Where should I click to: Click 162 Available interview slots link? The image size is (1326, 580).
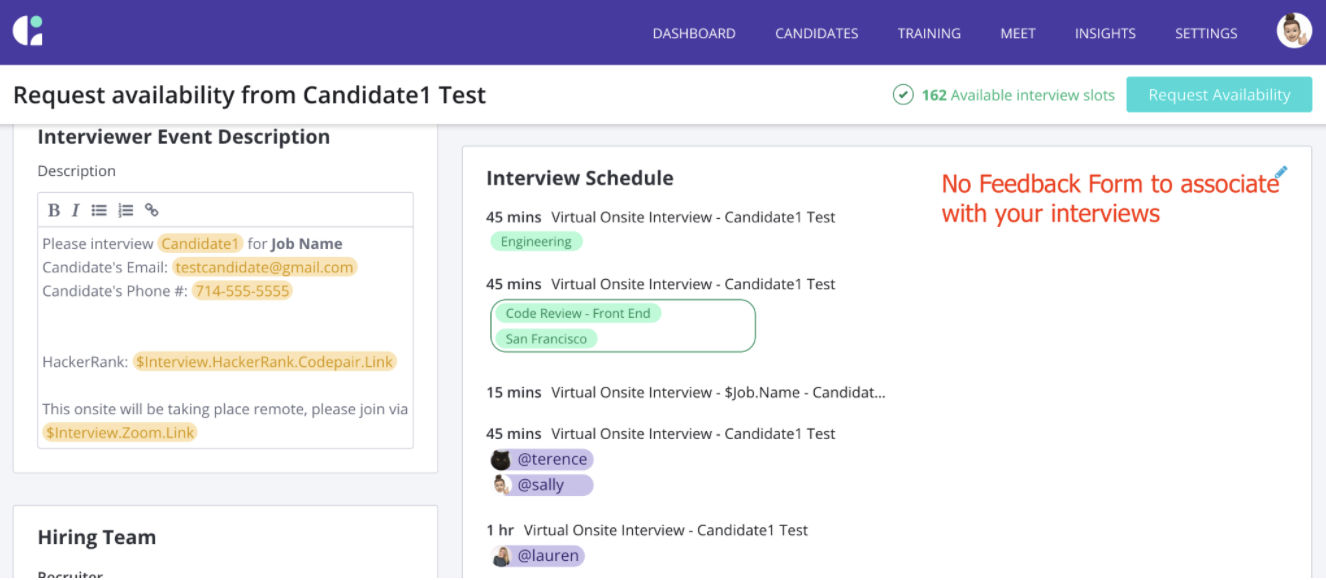(1018, 95)
